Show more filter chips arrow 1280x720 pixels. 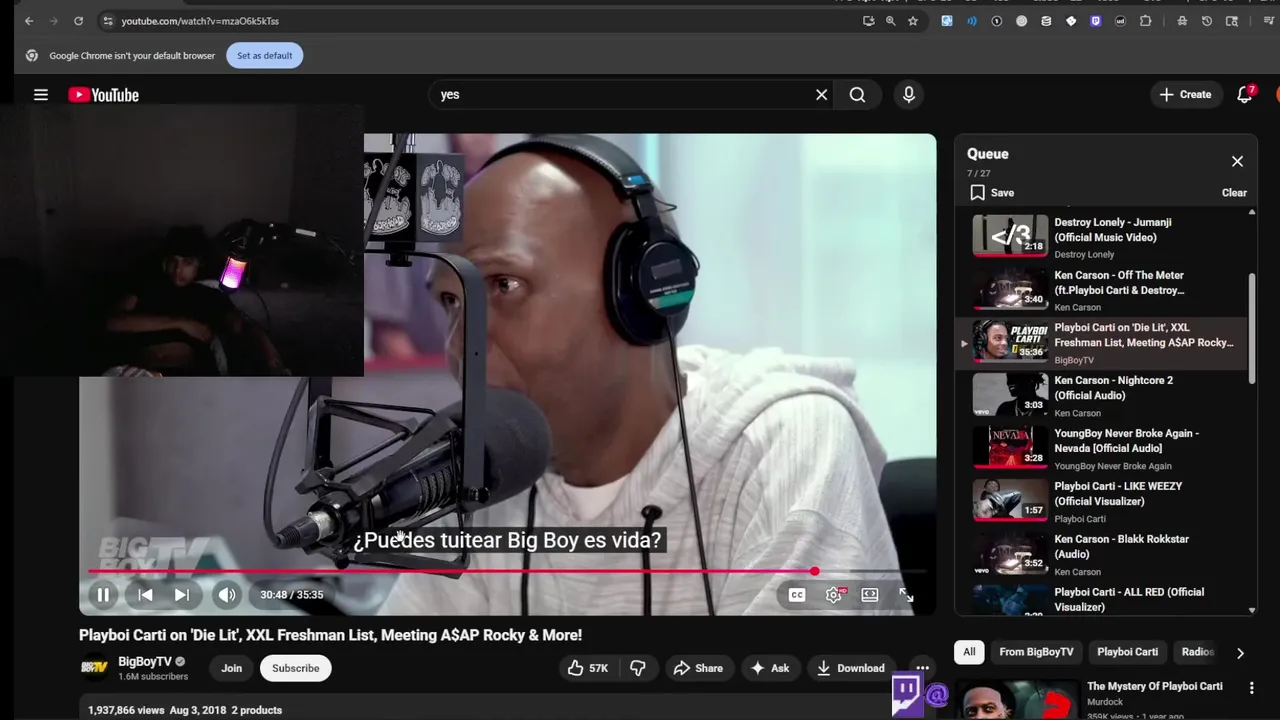coord(1240,653)
